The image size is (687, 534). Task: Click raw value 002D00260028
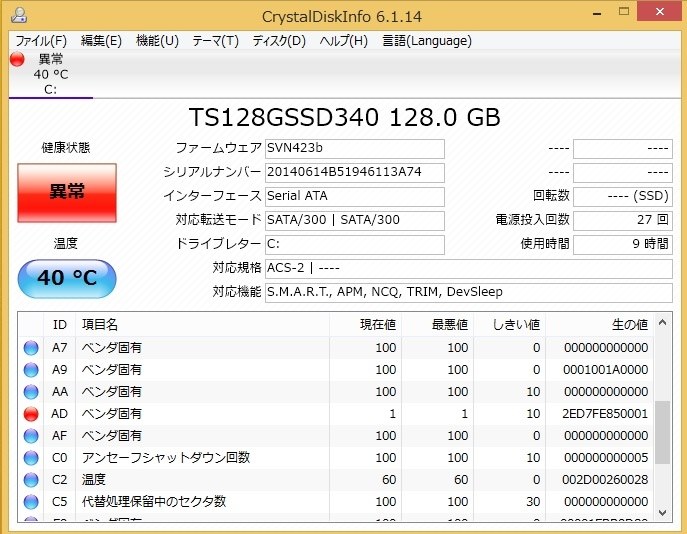[x=605, y=480]
